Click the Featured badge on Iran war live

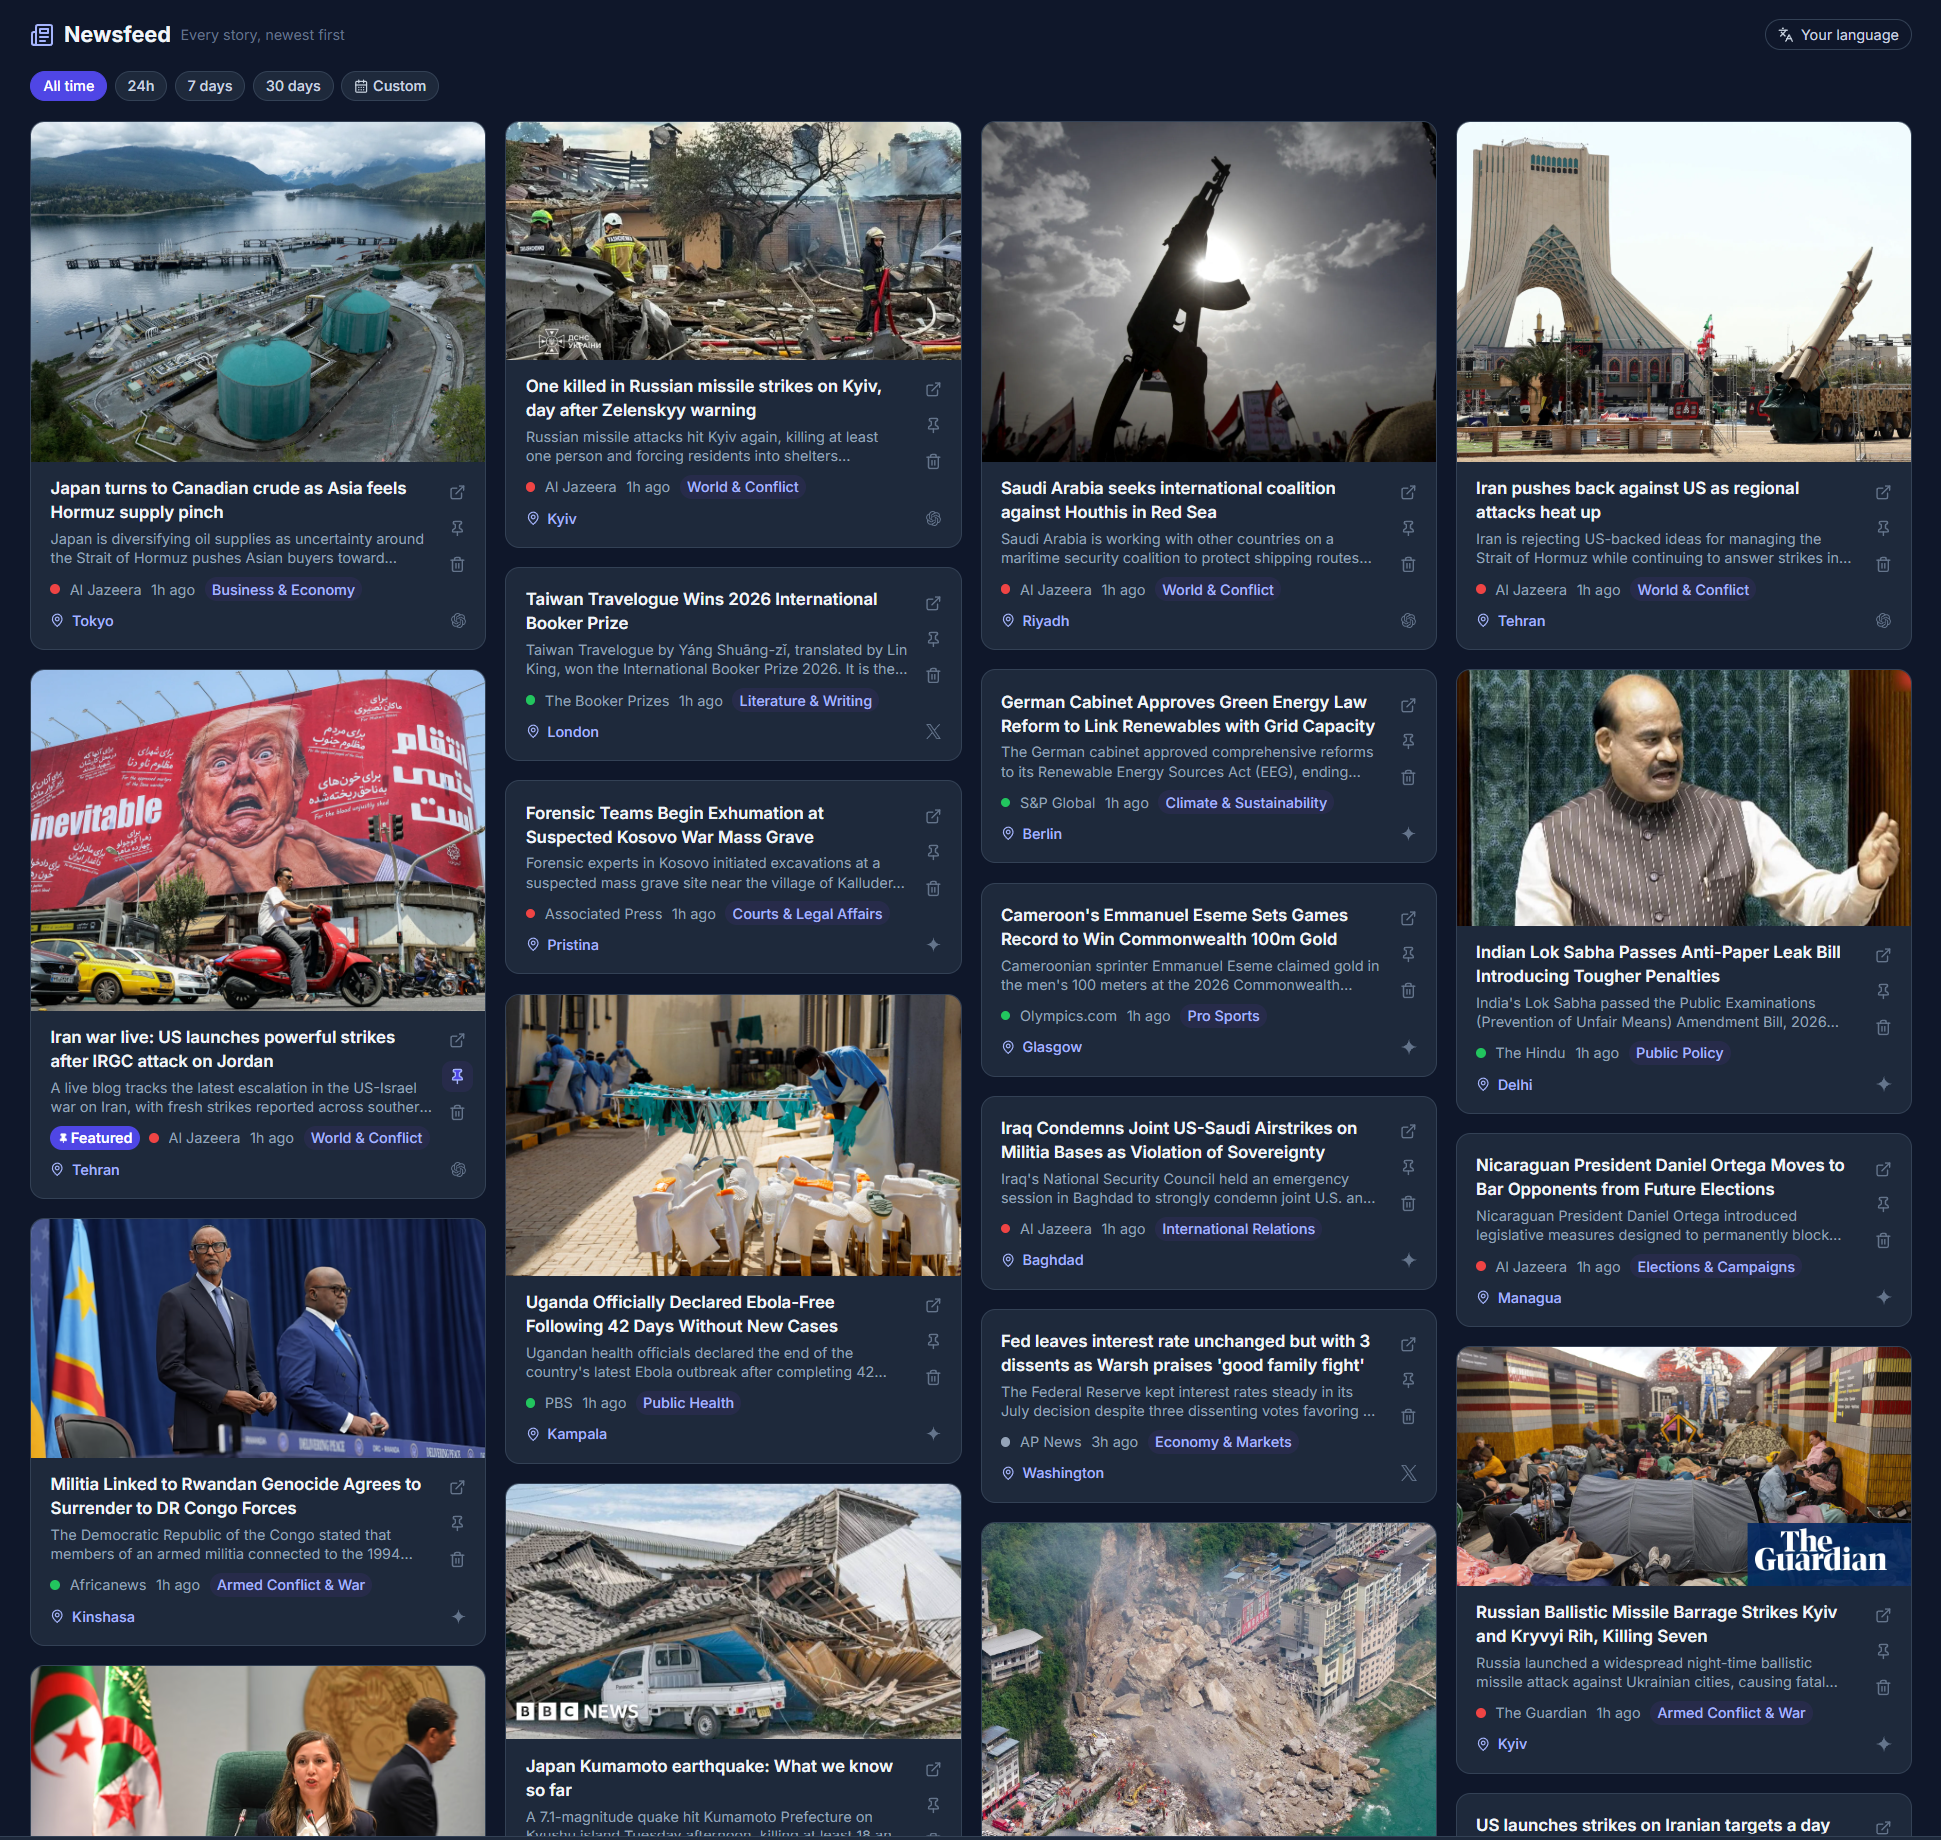pos(95,1138)
